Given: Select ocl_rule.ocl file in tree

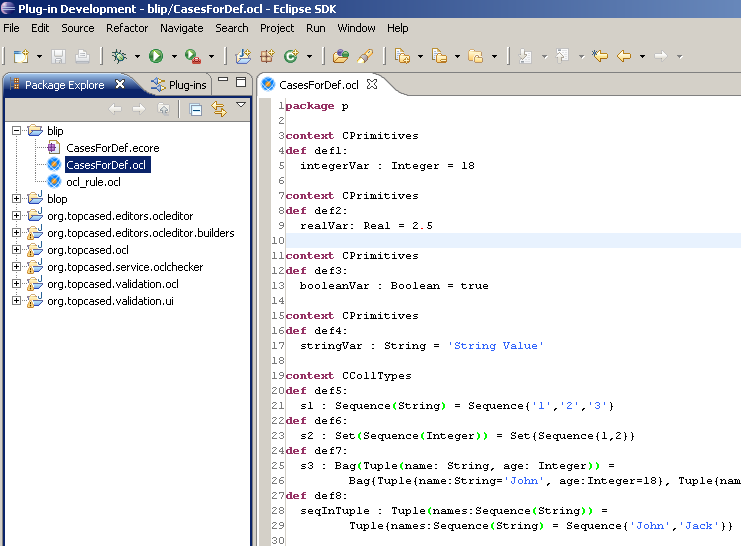Looking at the screenshot, I should pyautogui.click(x=93, y=182).
